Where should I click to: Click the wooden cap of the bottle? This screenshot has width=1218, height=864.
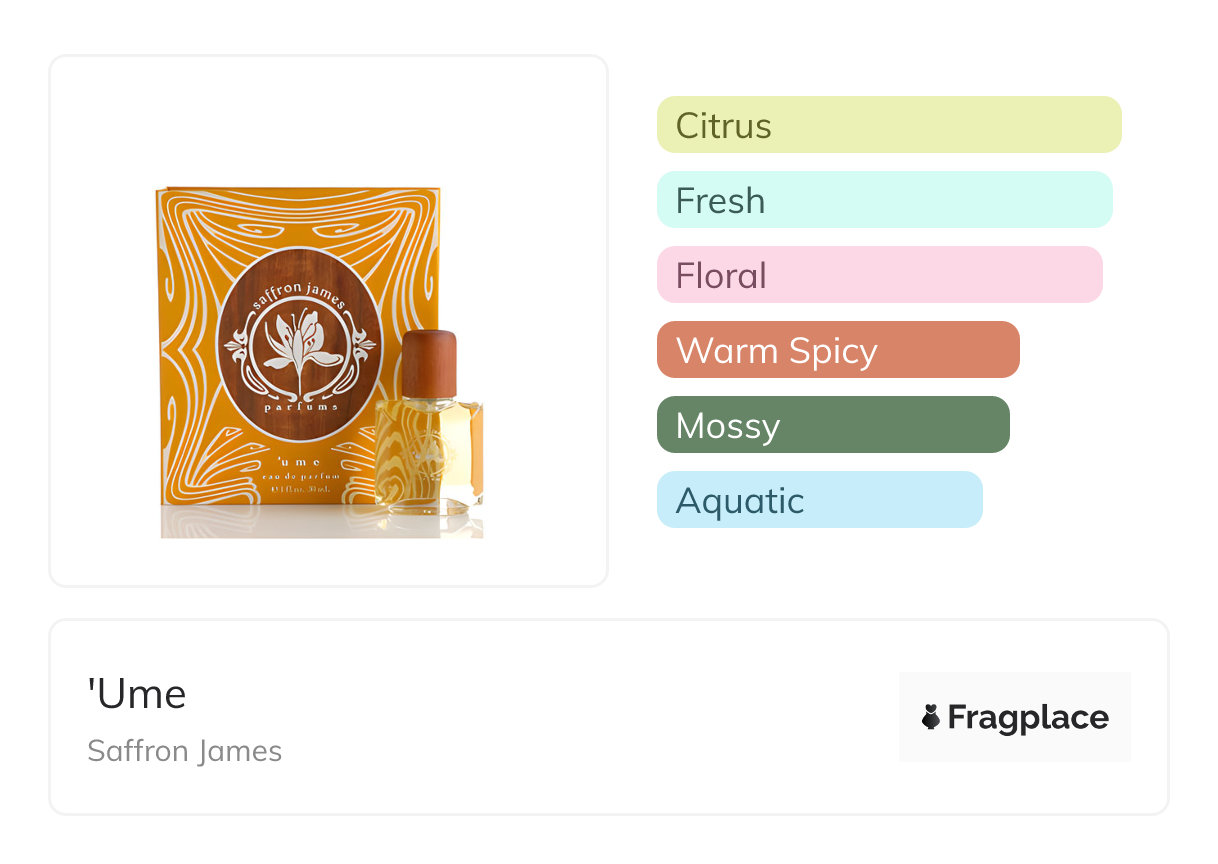coord(429,362)
